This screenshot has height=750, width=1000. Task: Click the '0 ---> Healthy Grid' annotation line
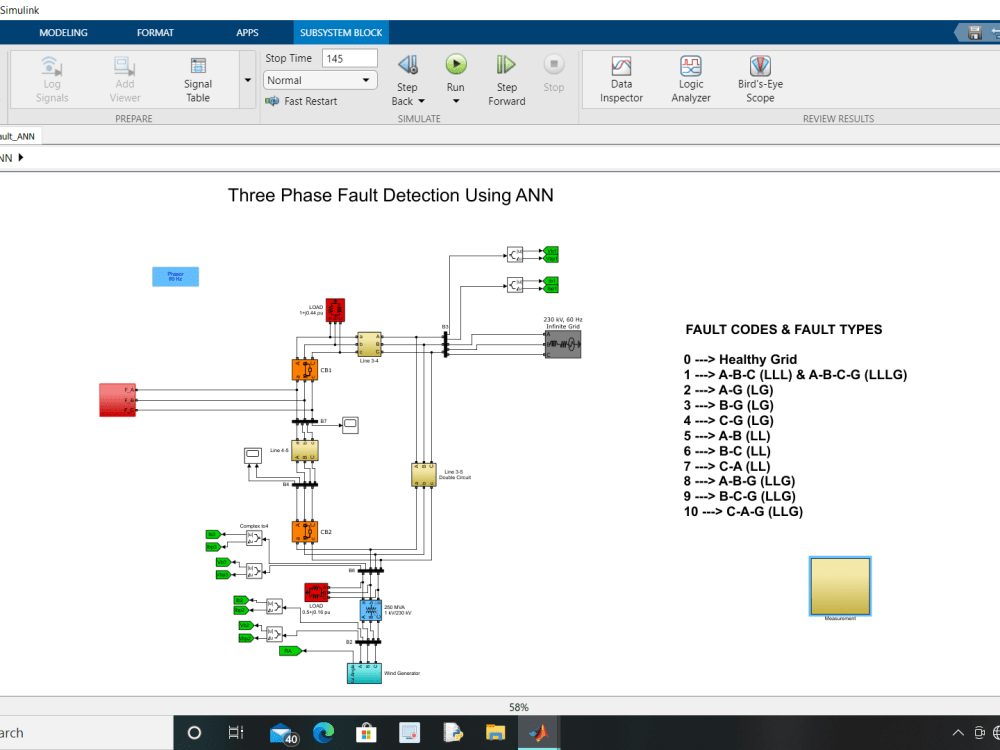[740, 360]
